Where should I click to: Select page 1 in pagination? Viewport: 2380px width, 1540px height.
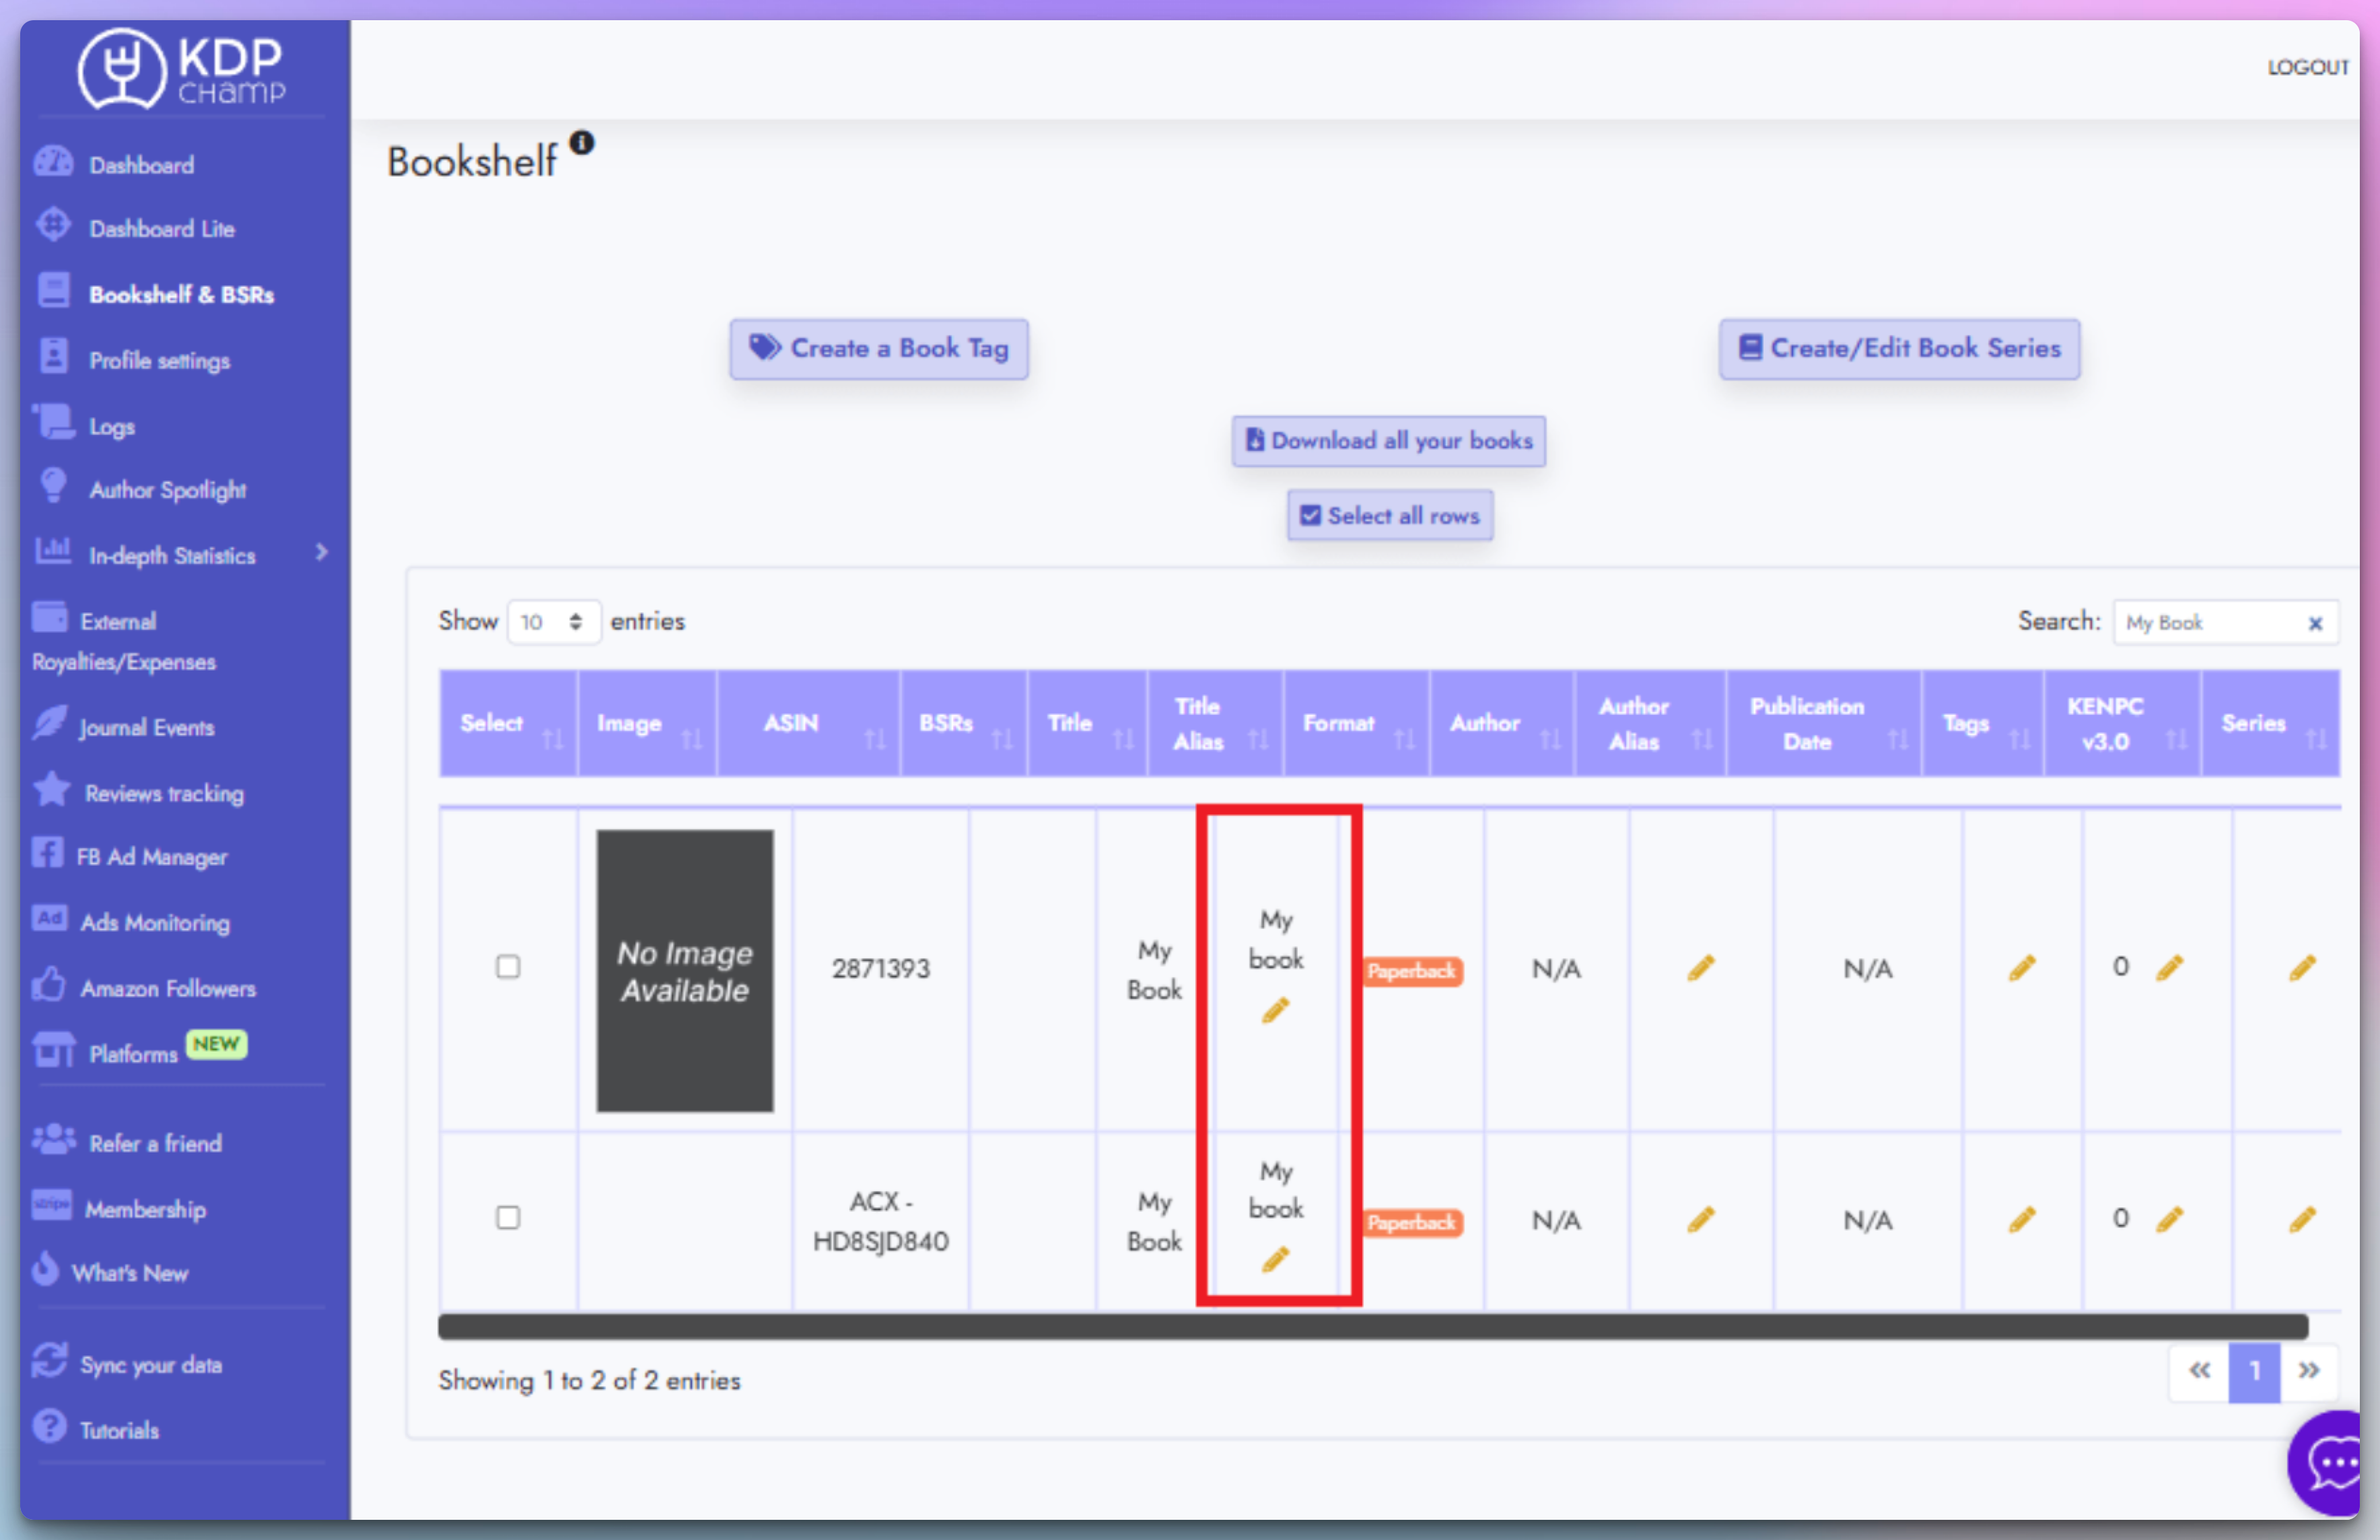(2254, 1371)
